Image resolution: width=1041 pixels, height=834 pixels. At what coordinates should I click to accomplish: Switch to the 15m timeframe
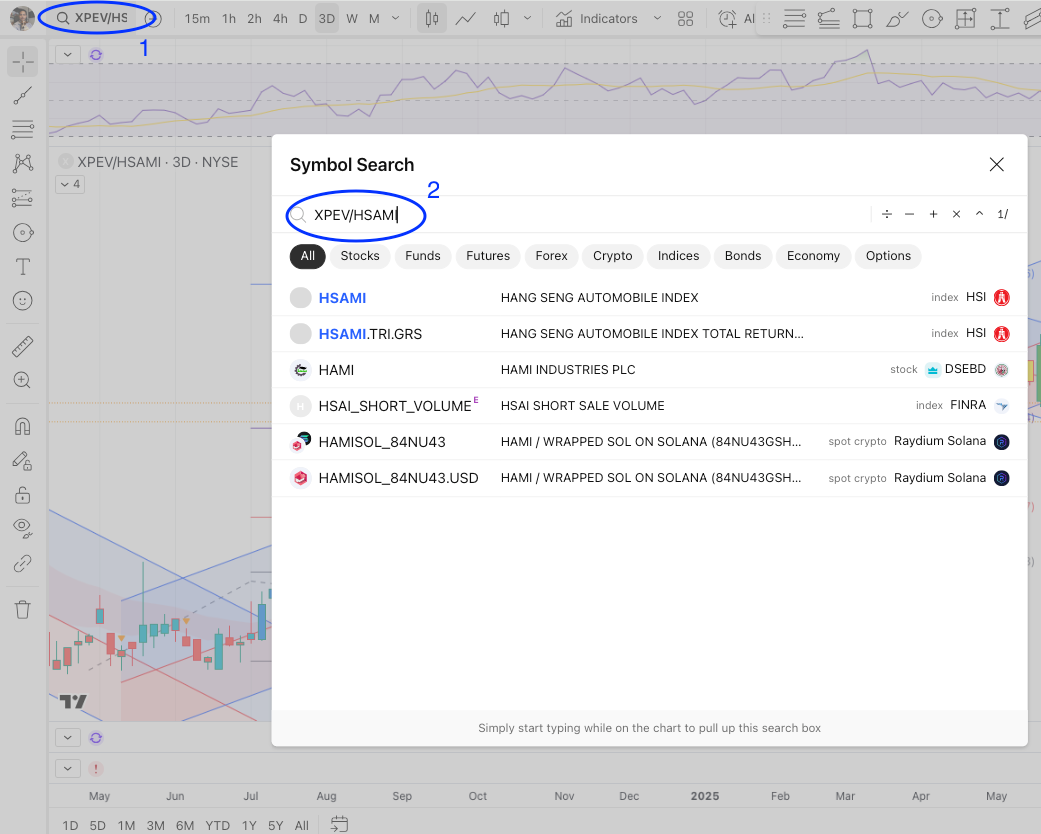click(197, 19)
